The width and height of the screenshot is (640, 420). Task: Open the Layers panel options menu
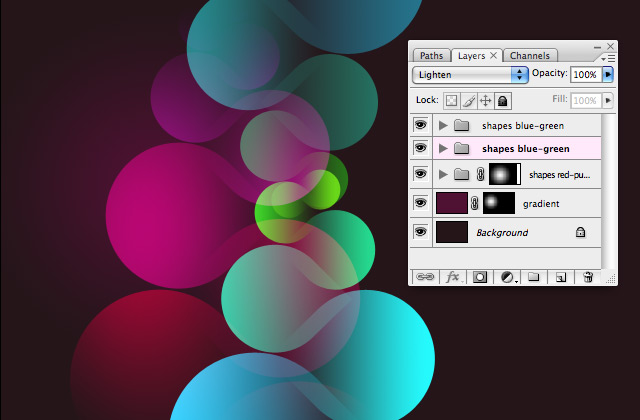pyautogui.click(x=608, y=59)
